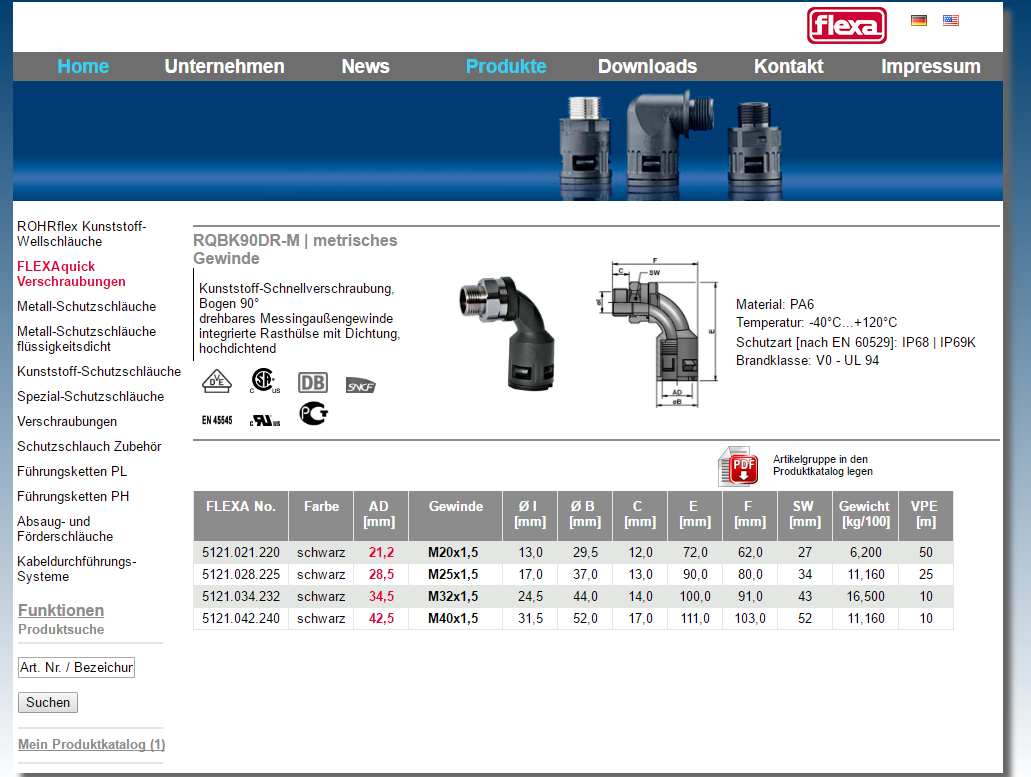
Task: Click the Produktsuche label
Action: pyautogui.click(x=61, y=629)
